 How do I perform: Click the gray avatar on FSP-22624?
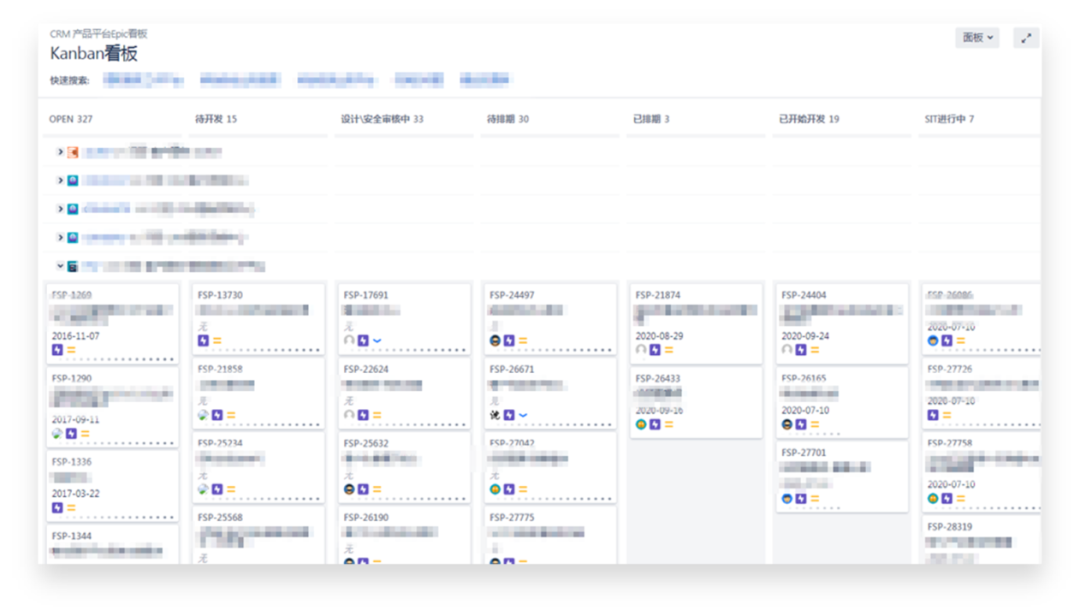click(x=349, y=415)
